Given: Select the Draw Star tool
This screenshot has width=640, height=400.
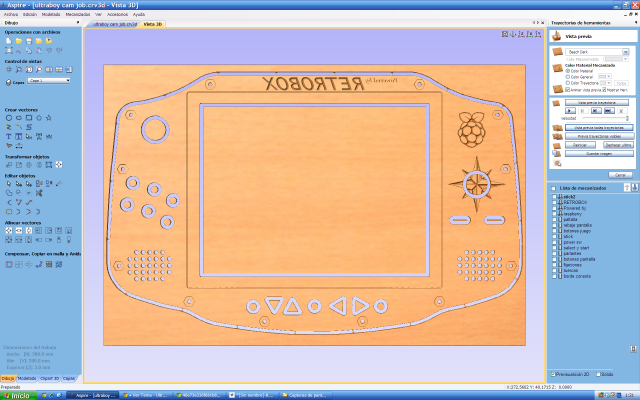Looking at the screenshot, I should click(x=49, y=118).
